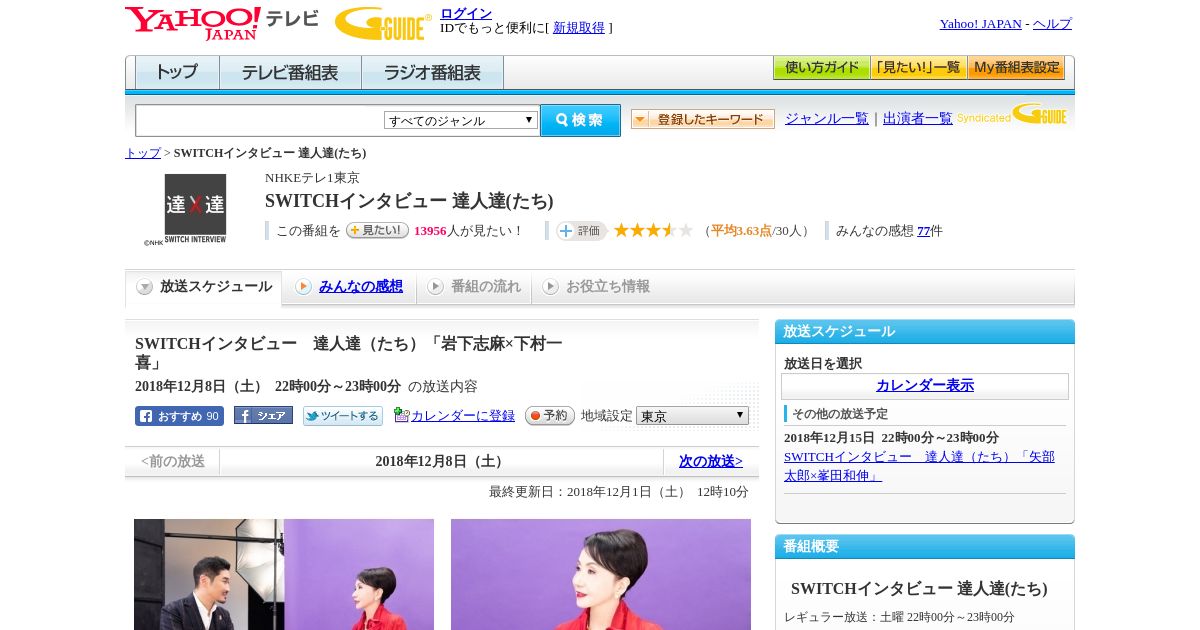Open the ジャンル一覧 link

point(827,118)
